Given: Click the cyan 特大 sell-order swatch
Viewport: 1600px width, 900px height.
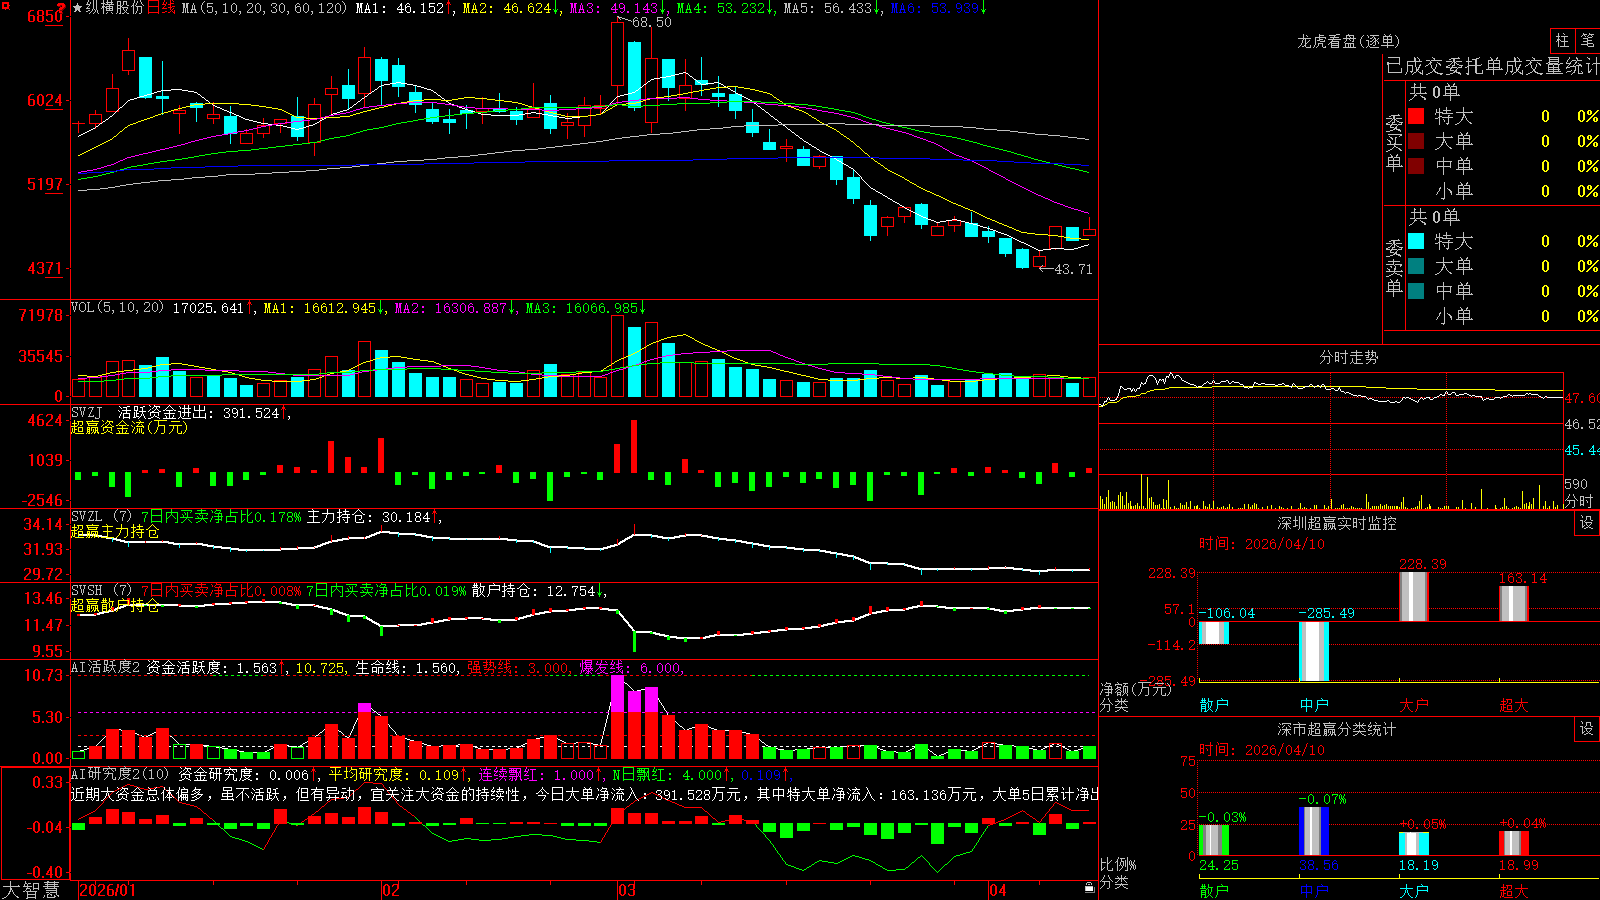Looking at the screenshot, I should tap(1416, 241).
